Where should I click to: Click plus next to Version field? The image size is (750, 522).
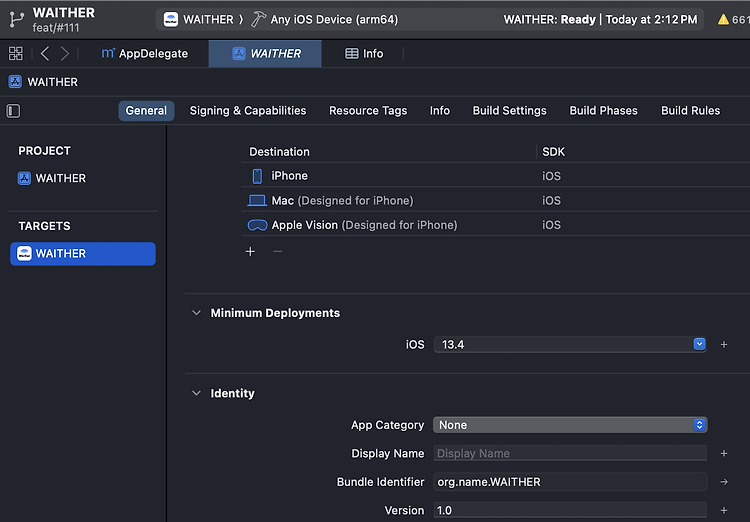724,511
